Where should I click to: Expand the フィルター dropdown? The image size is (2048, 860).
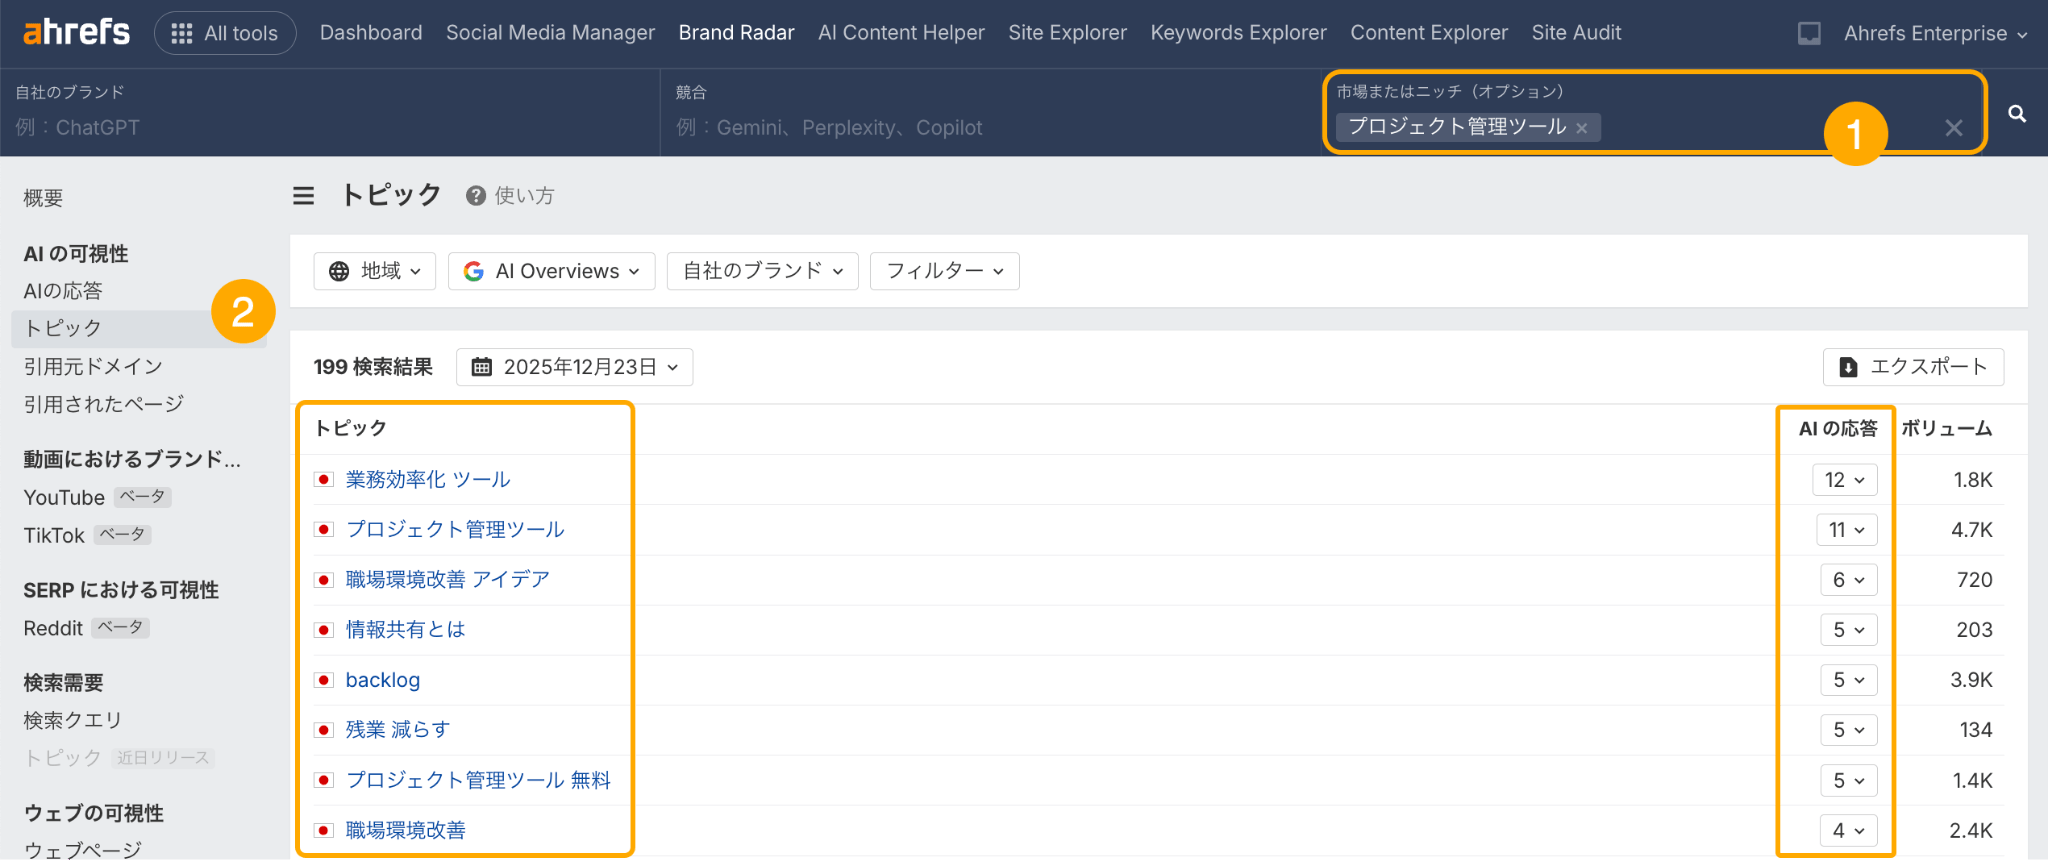(x=944, y=271)
